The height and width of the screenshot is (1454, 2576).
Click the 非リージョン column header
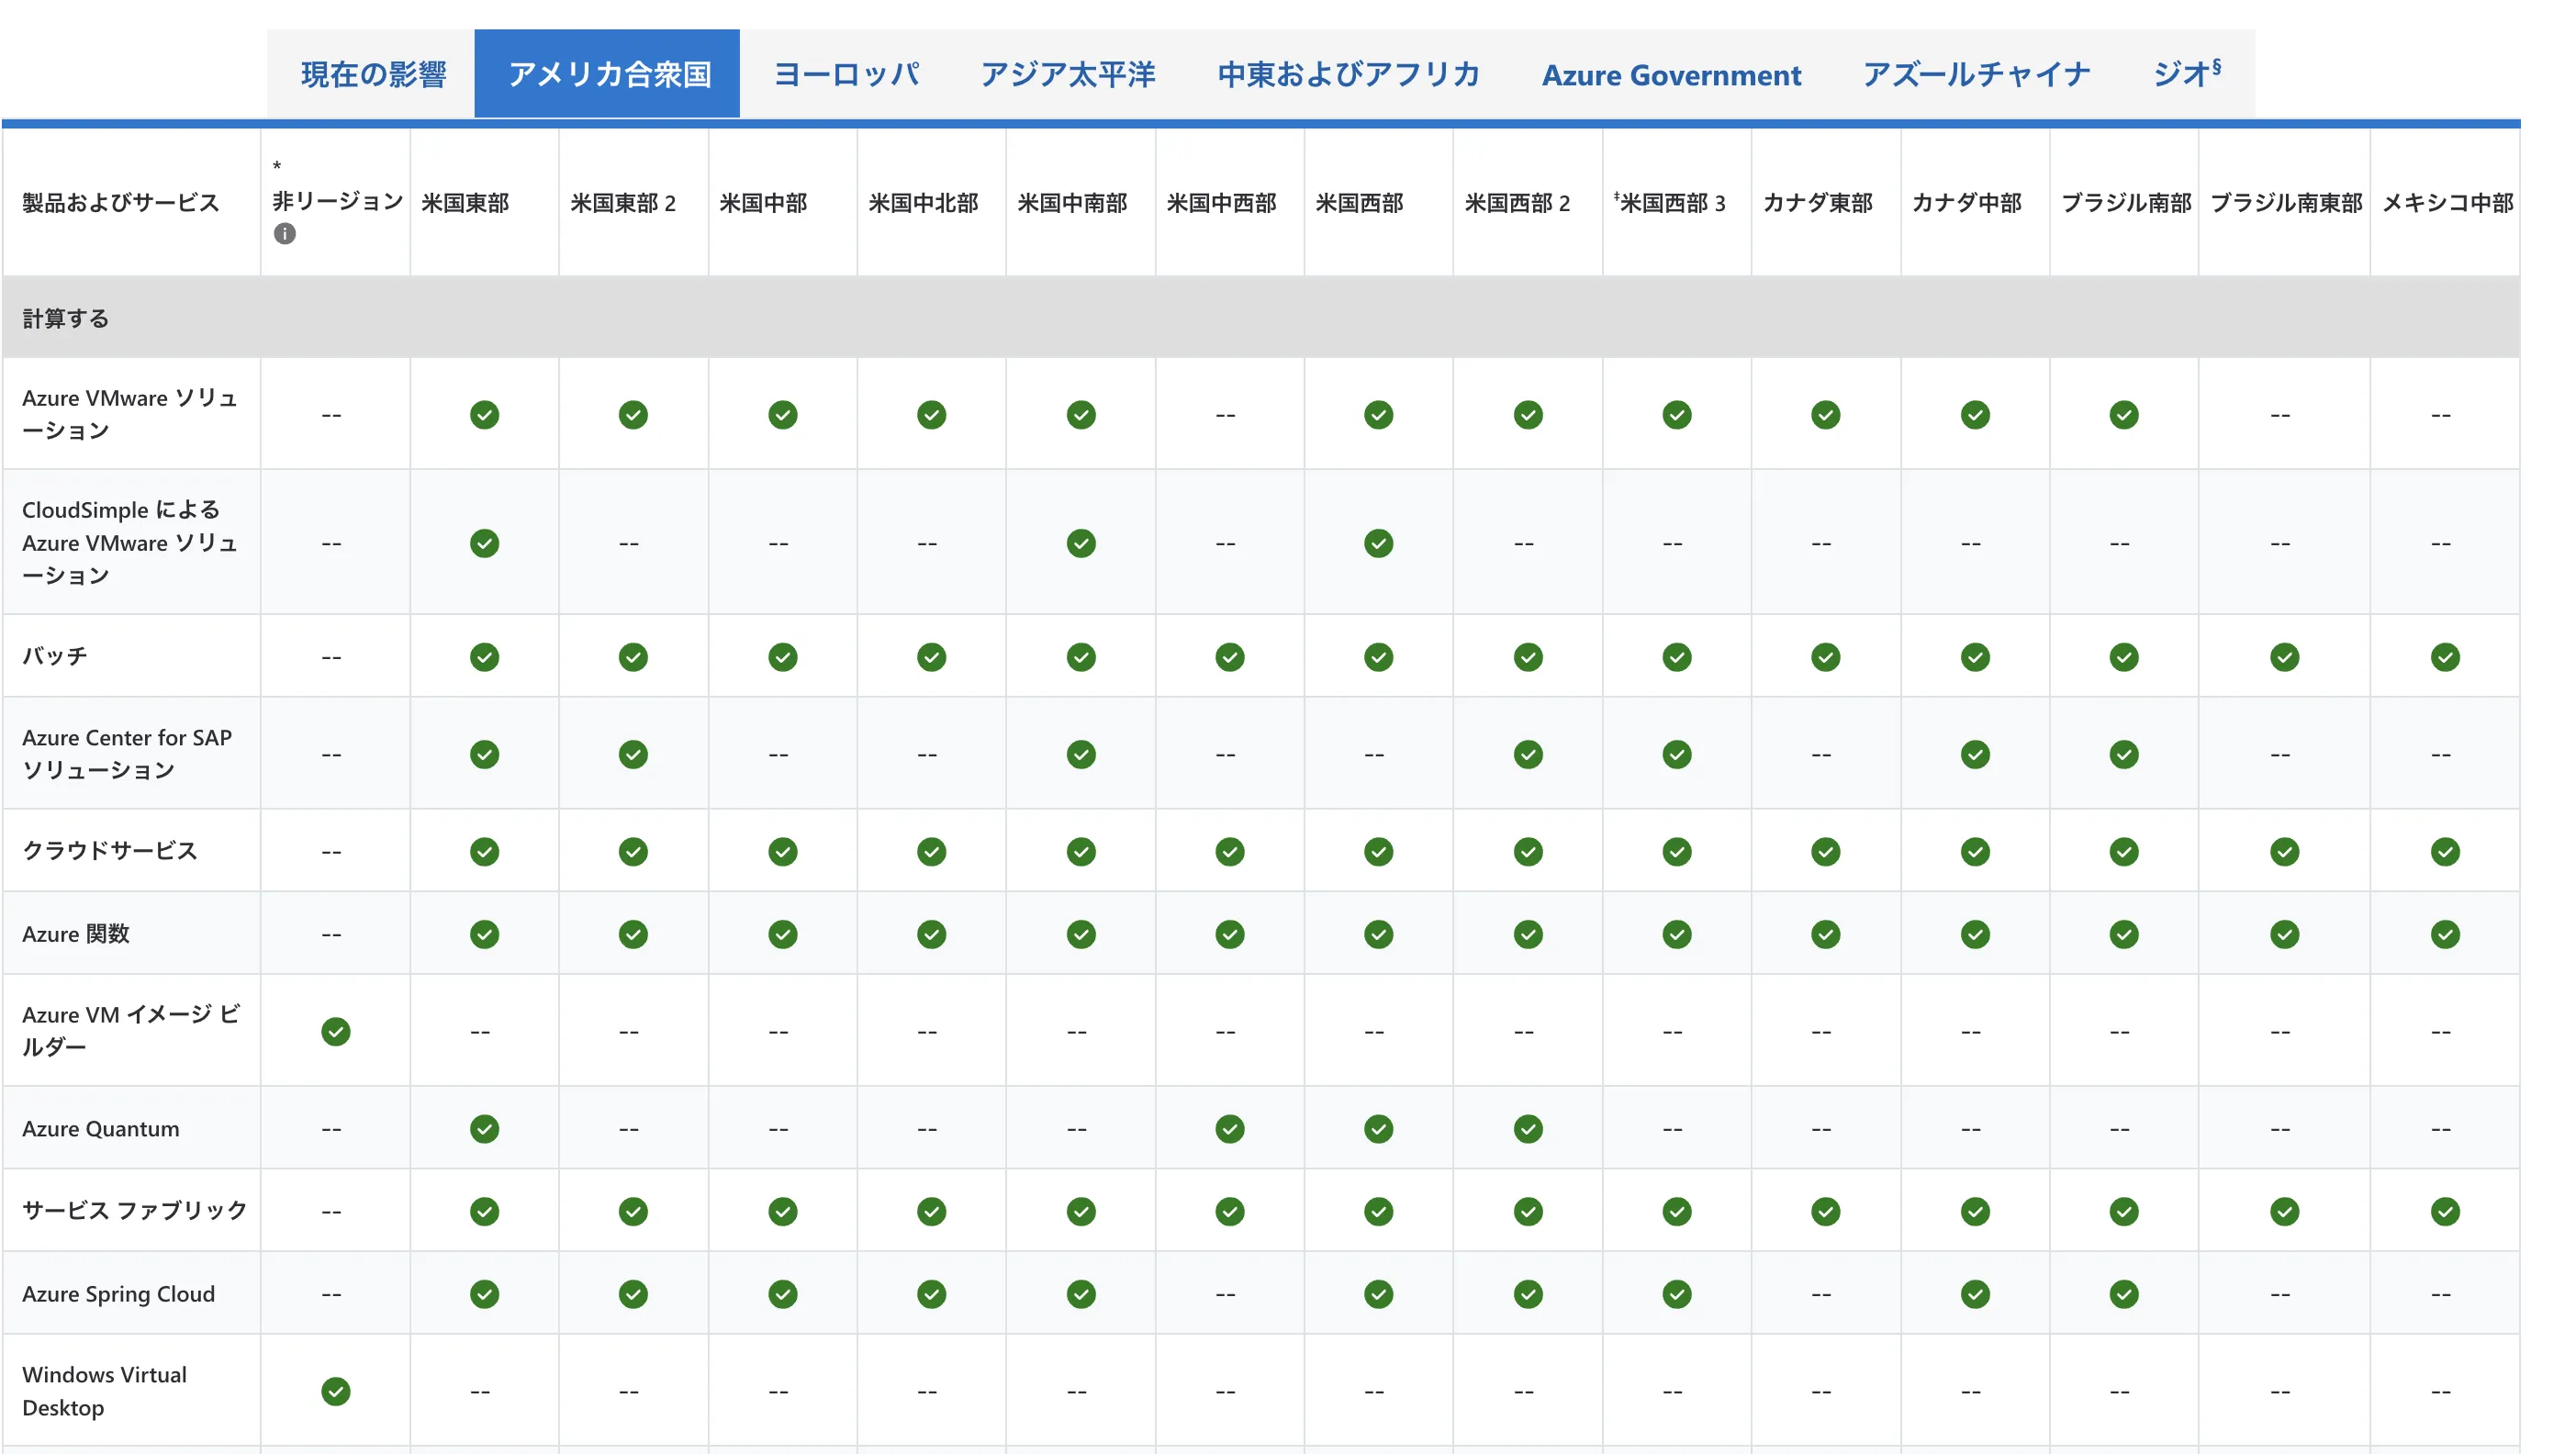coord(337,201)
